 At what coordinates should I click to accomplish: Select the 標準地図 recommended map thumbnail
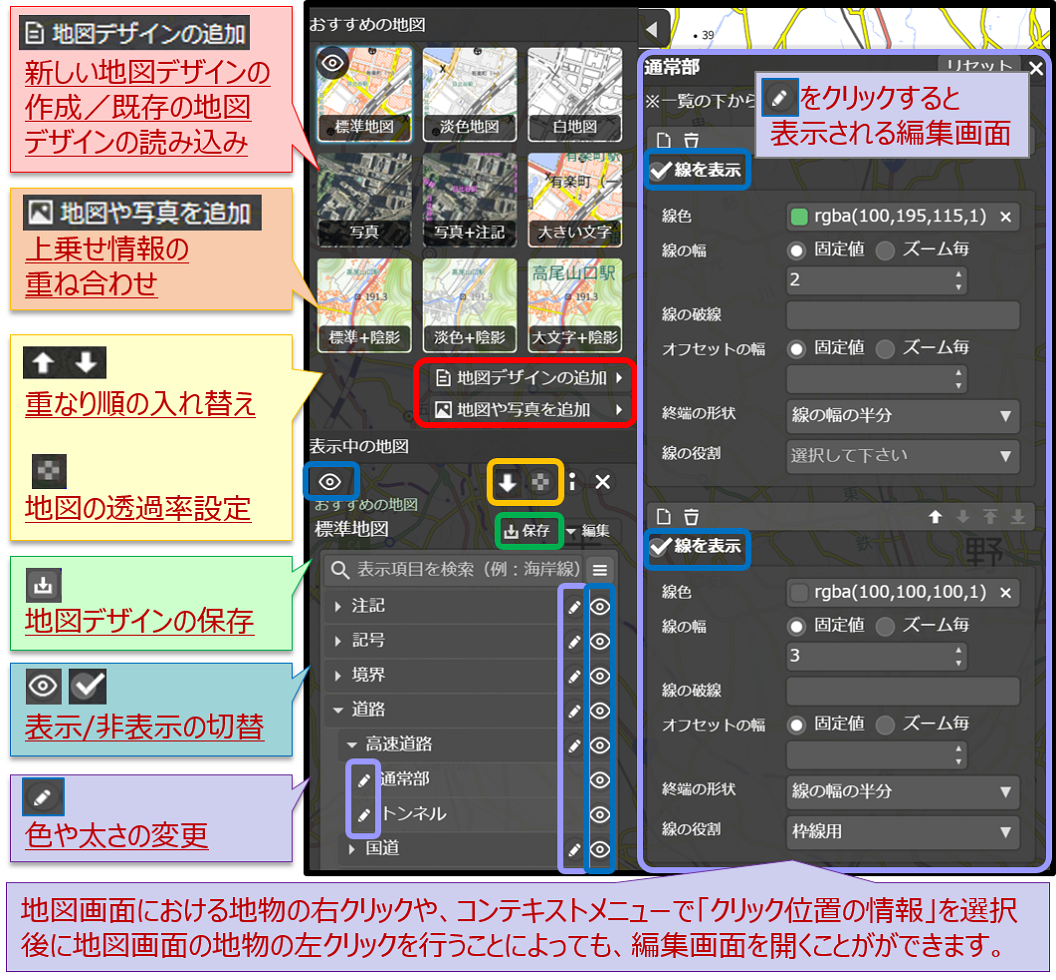coord(364,94)
